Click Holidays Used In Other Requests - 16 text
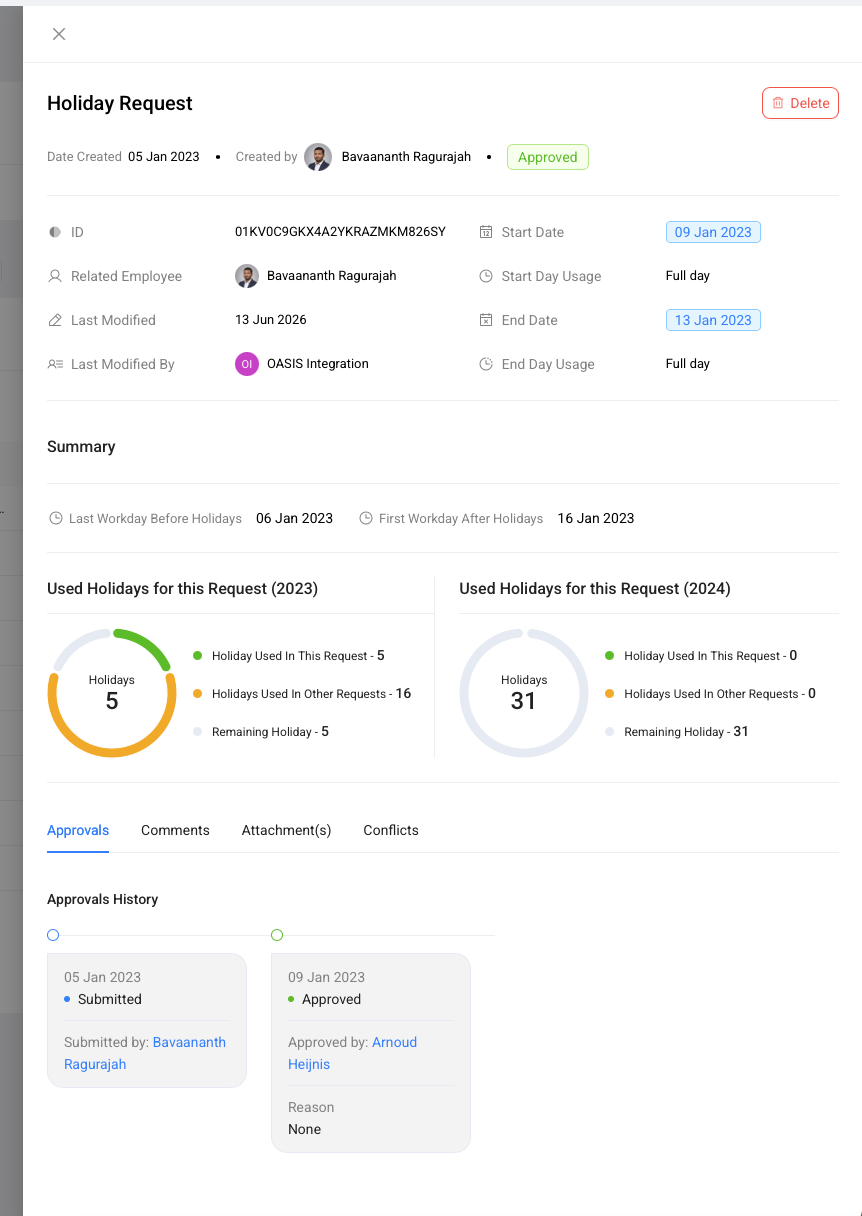The image size is (862, 1216). click(312, 694)
